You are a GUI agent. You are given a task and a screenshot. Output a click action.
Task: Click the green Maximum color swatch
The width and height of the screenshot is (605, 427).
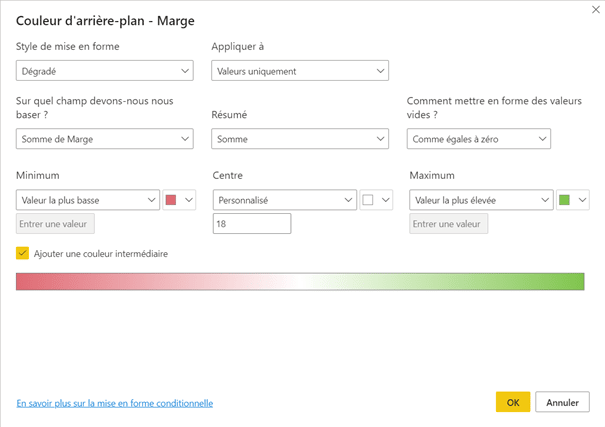564,200
